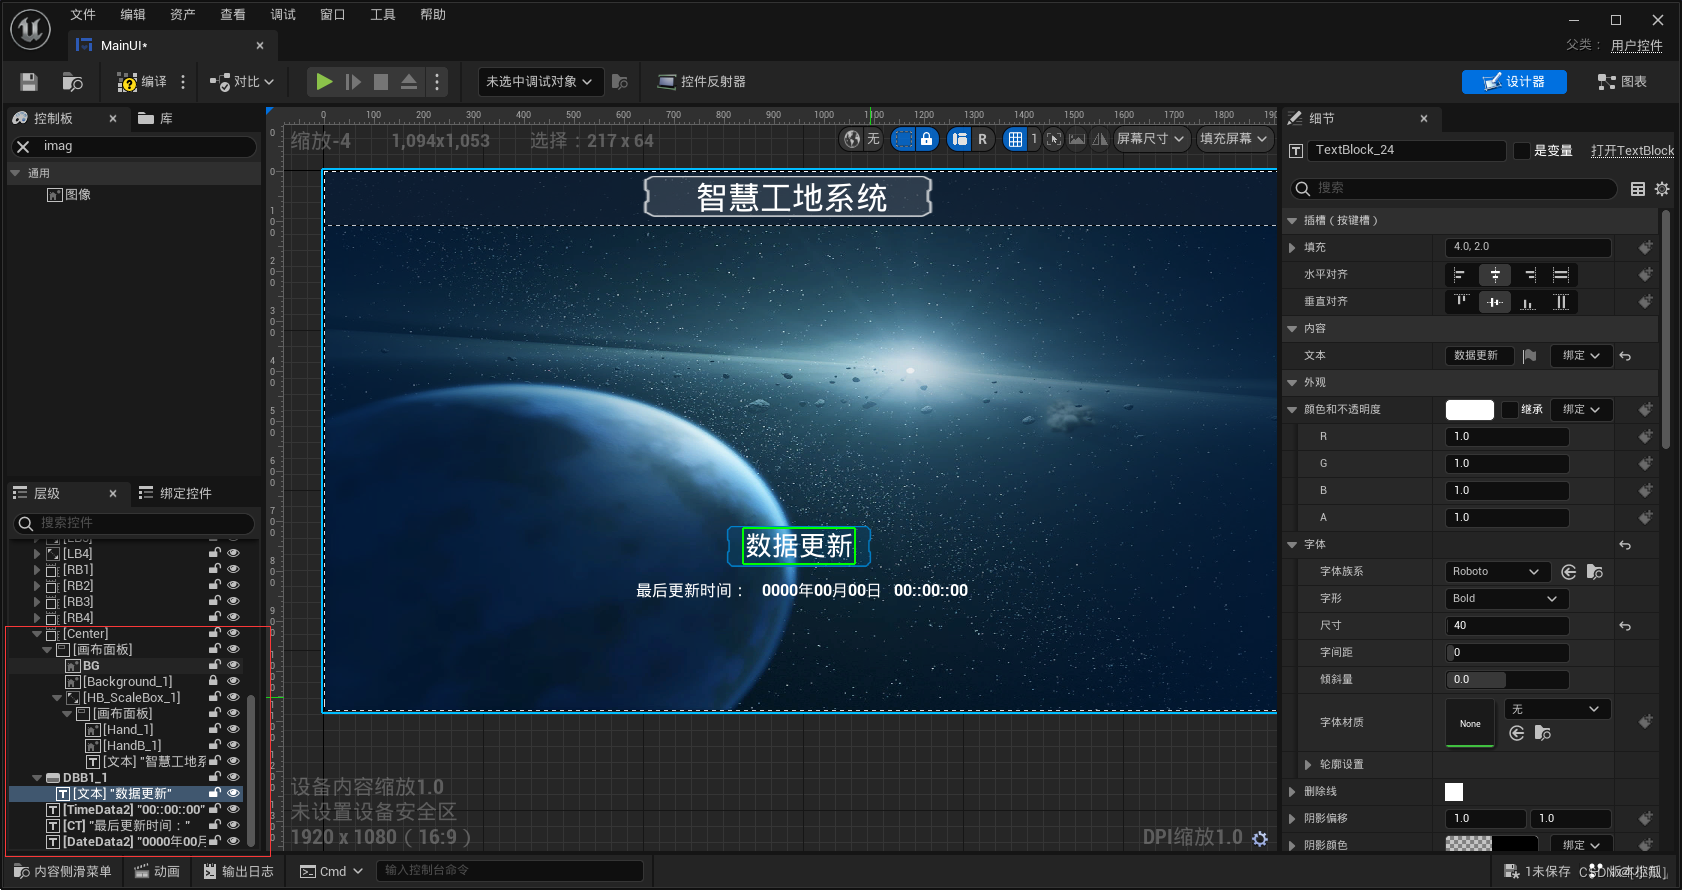Screen dimensions: 1682x890
Task: Expand 轮廓设置 outline settings
Action: click(1308, 765)
